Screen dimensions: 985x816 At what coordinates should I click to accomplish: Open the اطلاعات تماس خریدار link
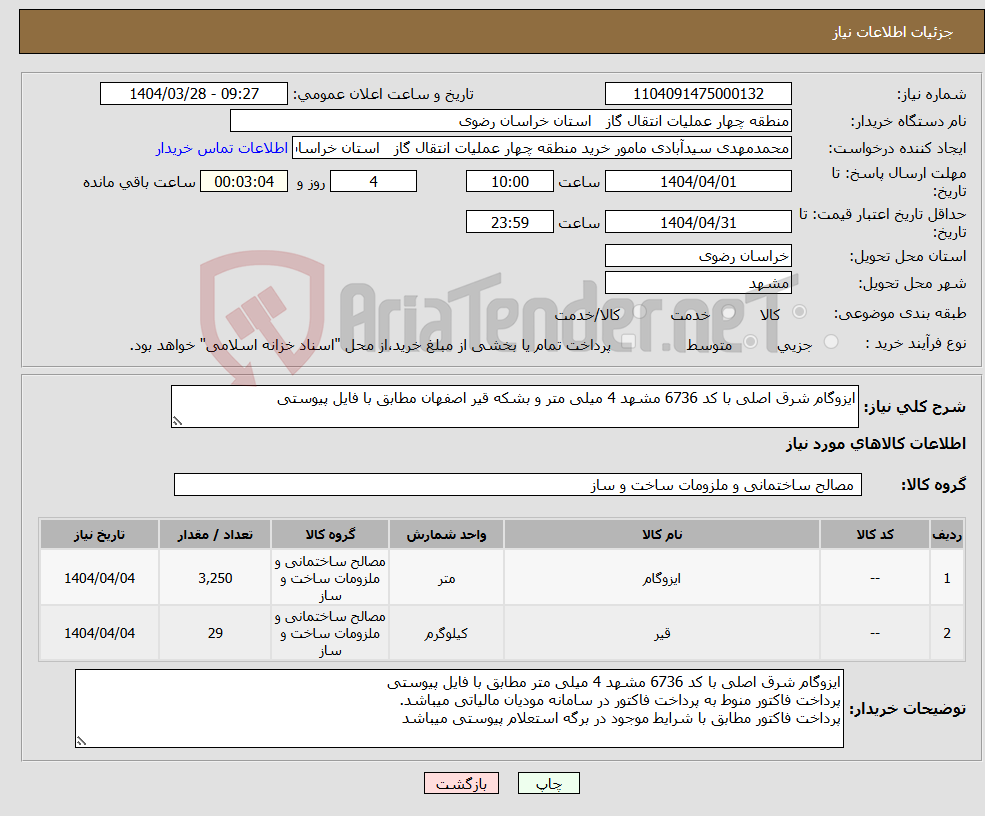coord(222,148)
